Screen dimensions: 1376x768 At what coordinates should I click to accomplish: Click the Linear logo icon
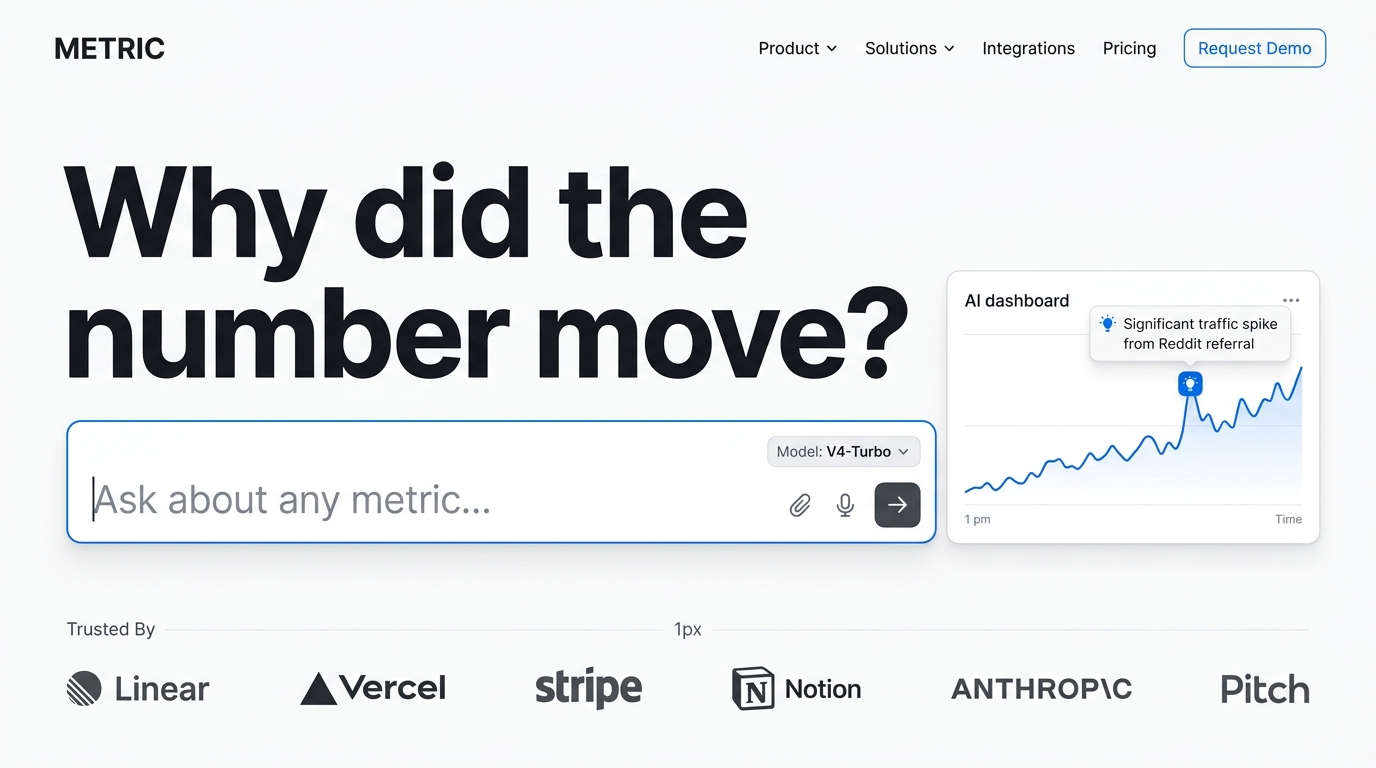84,689
